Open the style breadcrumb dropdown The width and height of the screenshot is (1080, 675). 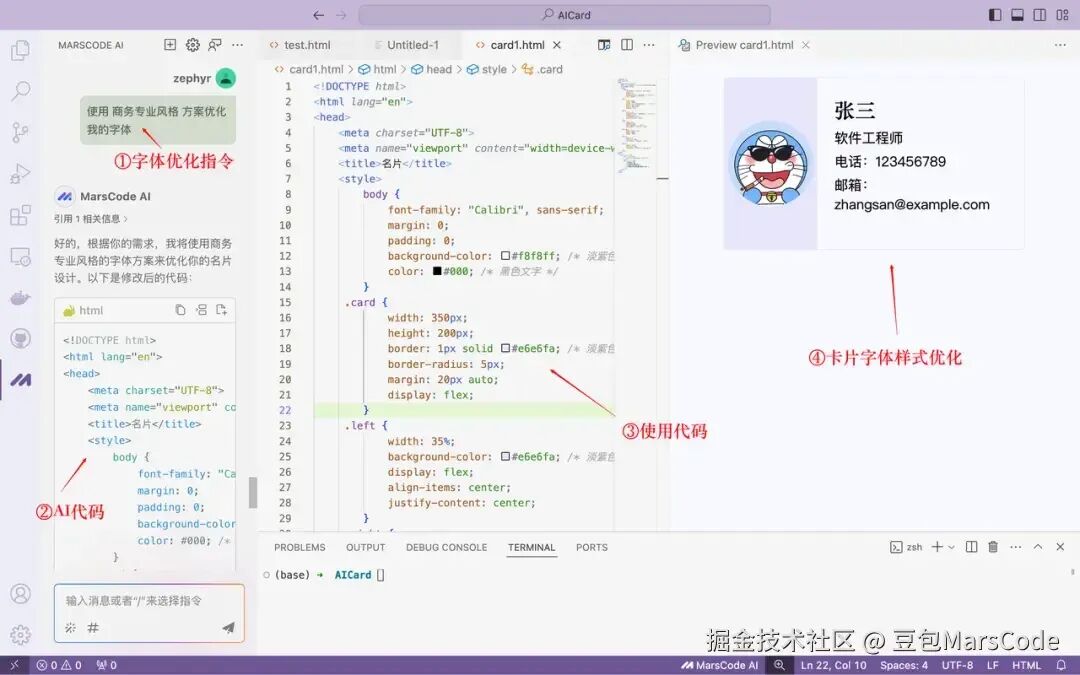[x=487, y=69]
